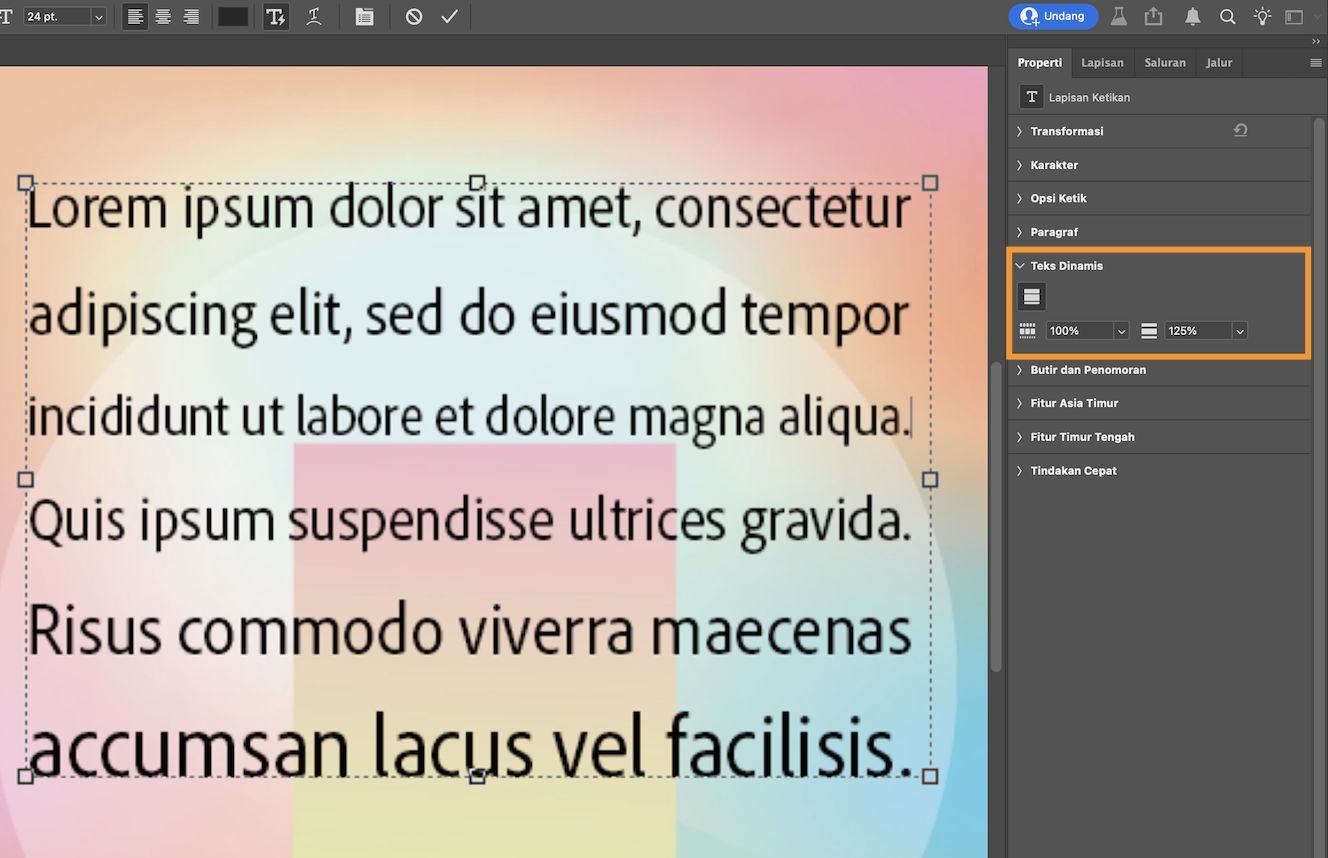Click the Lapisan Ketikan label

point(1089,97)
